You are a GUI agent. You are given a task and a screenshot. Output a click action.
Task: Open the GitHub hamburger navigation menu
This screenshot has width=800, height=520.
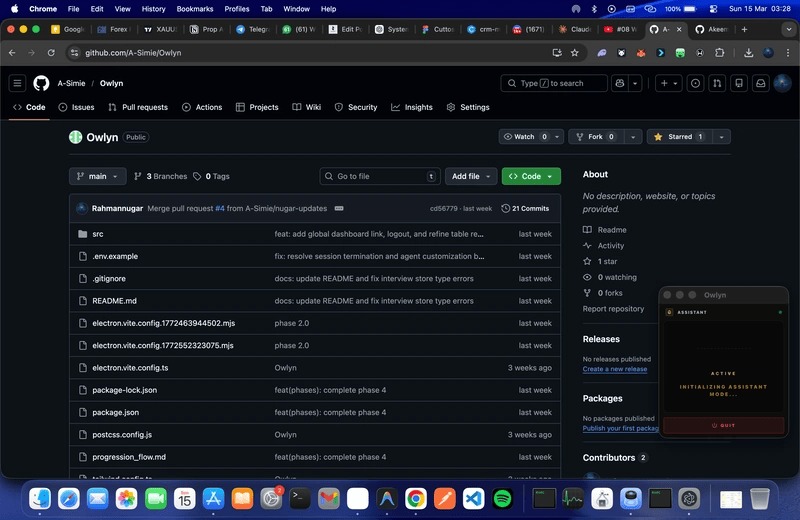17,83
